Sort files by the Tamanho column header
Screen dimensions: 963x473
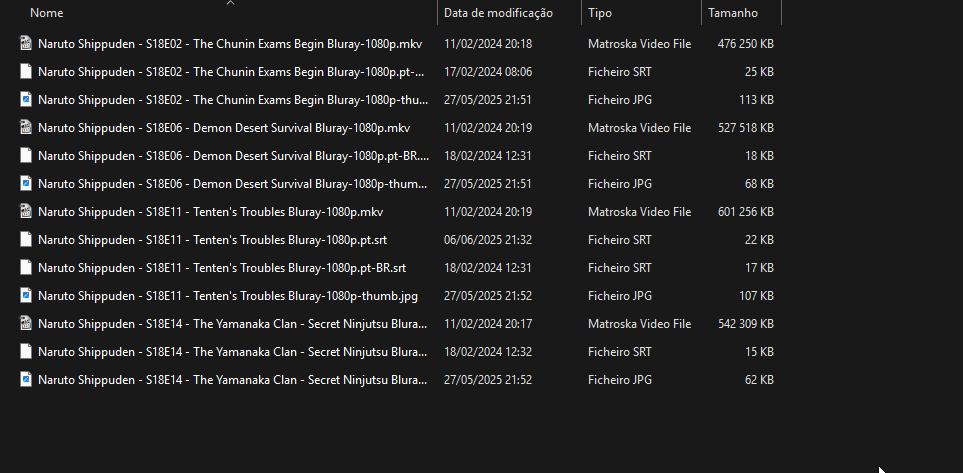click(733, 13)
